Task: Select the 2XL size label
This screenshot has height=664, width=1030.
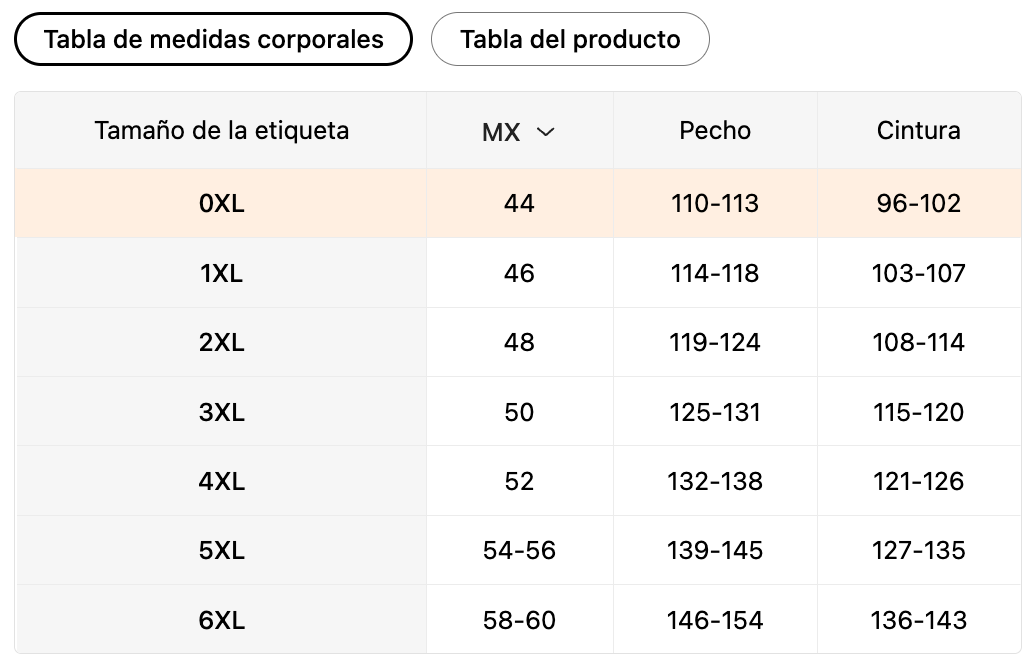Action: [222, 343]
